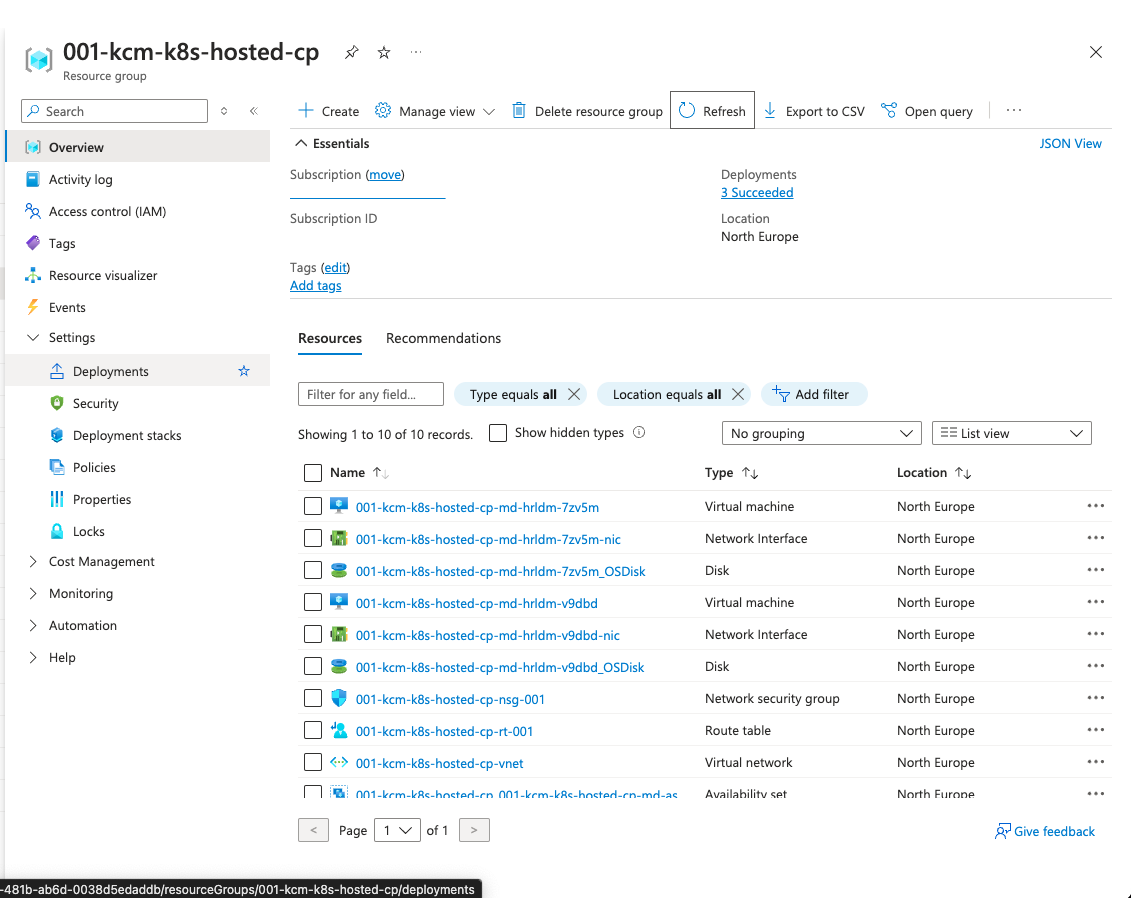
Task: Open the No grouping dropdown
Action: [821, 433]
